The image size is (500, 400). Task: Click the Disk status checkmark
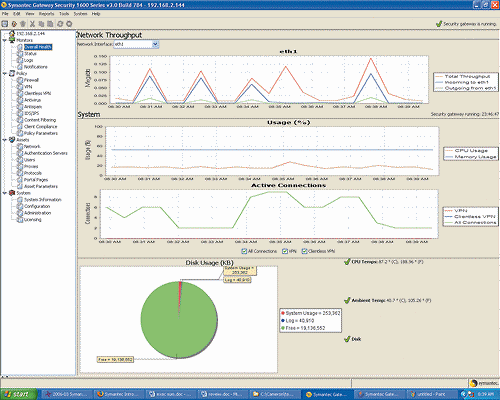[x=347, y=339]
